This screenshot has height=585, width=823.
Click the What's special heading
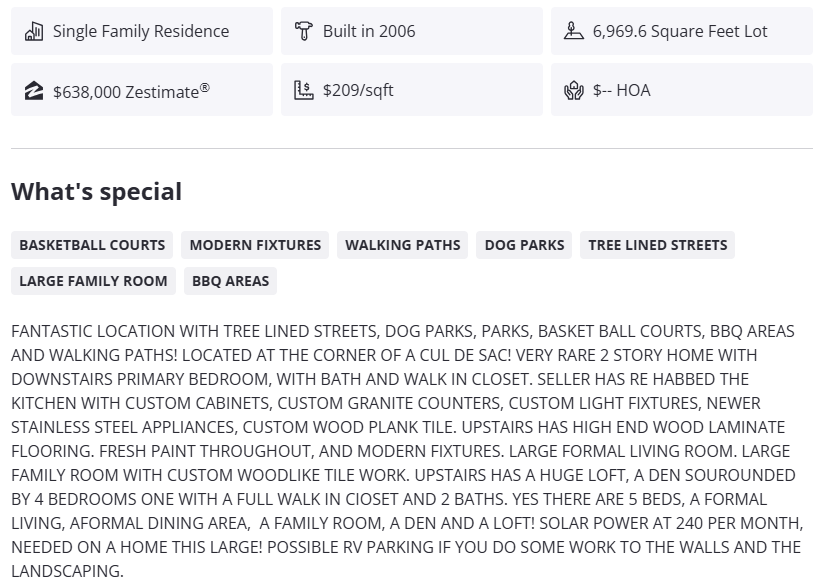[96, 191]
